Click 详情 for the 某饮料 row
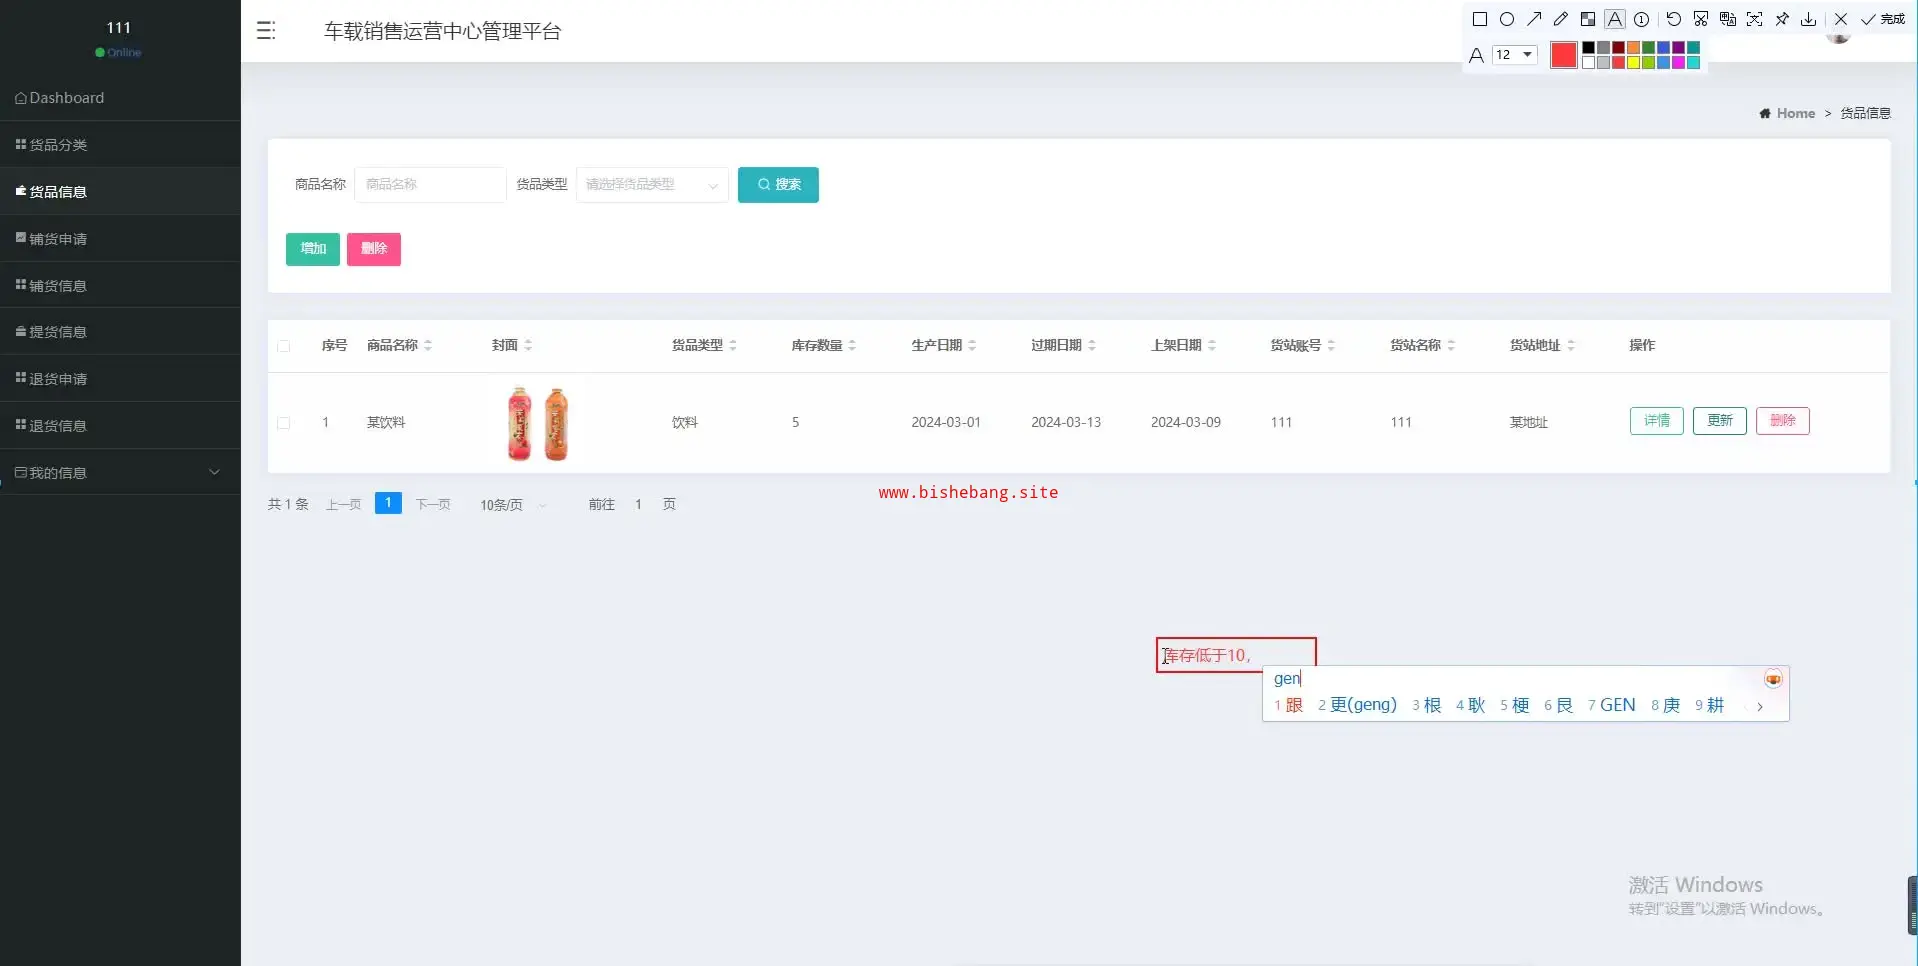Screen dimensions: 1918x966 click(1657, 421)
